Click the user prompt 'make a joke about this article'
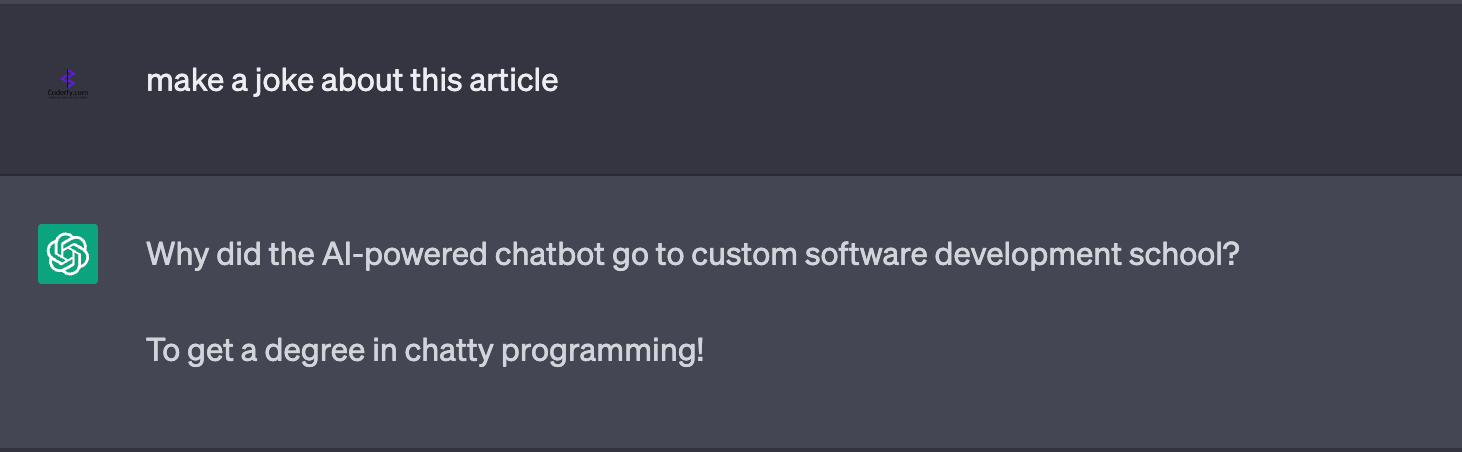 [352, 80]
